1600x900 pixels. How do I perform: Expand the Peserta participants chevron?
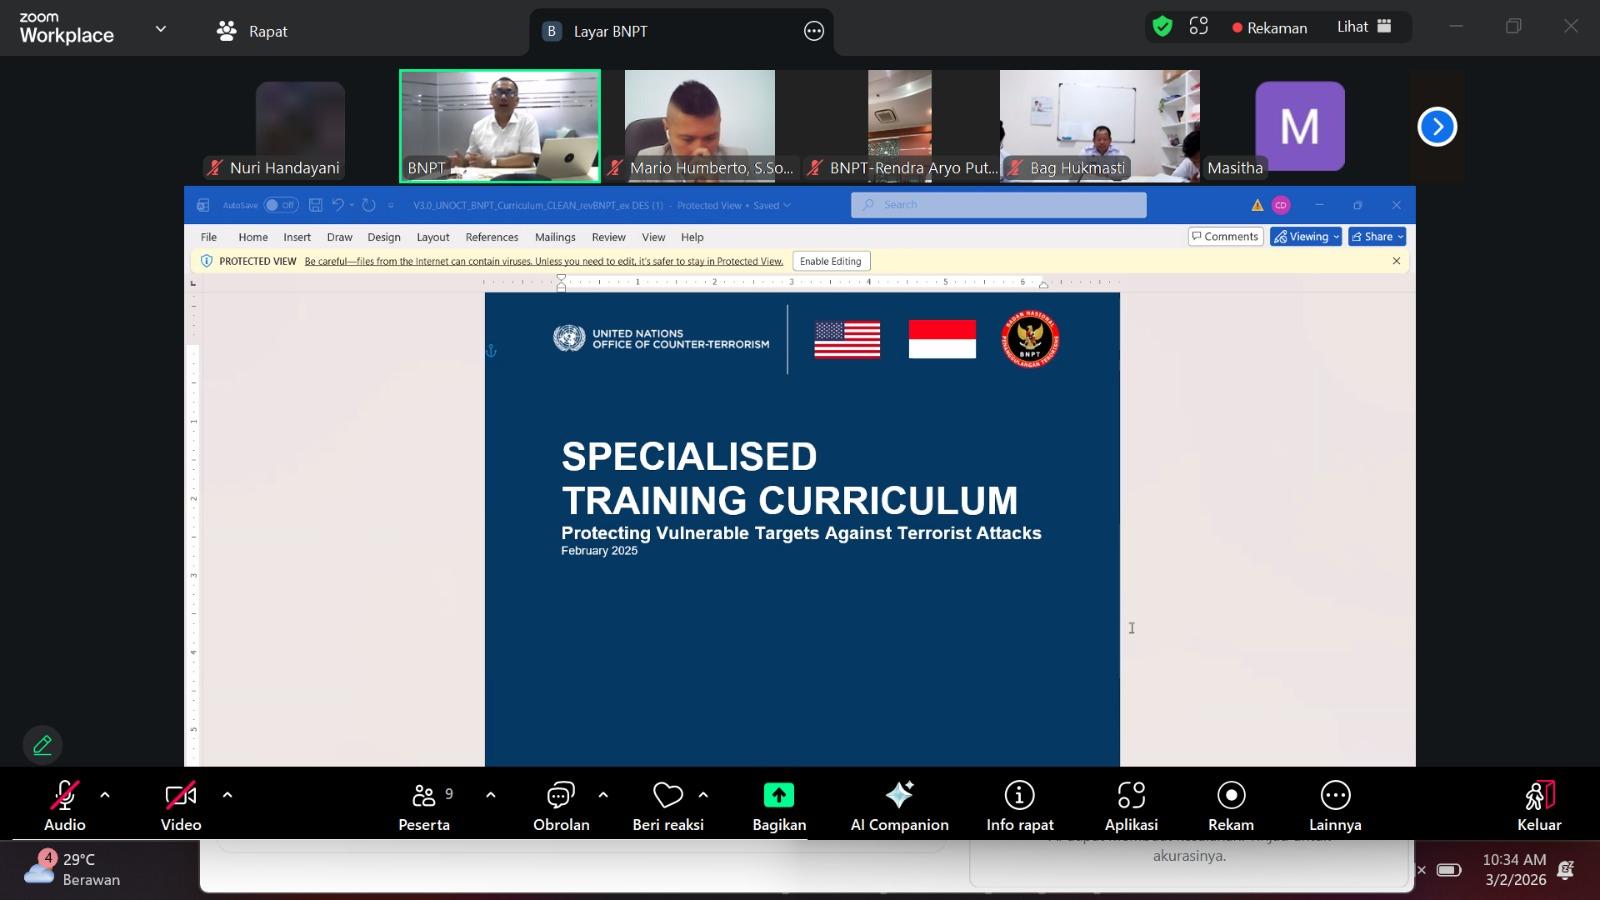(490, 795)
